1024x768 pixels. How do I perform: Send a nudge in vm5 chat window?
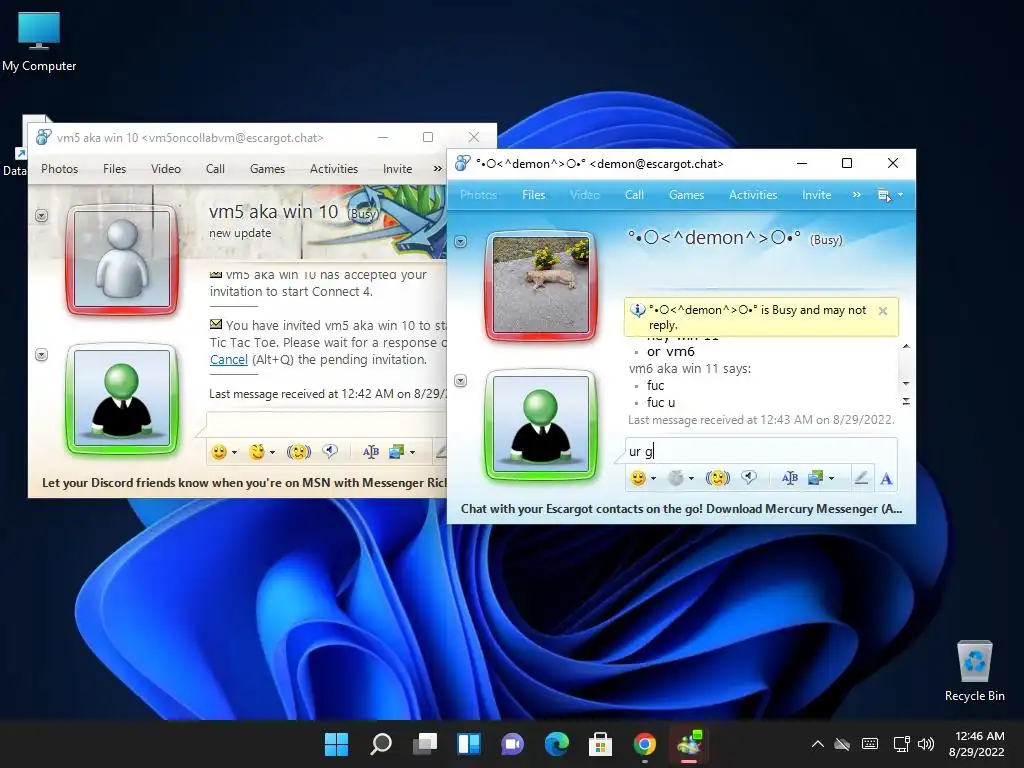(298, 452)
